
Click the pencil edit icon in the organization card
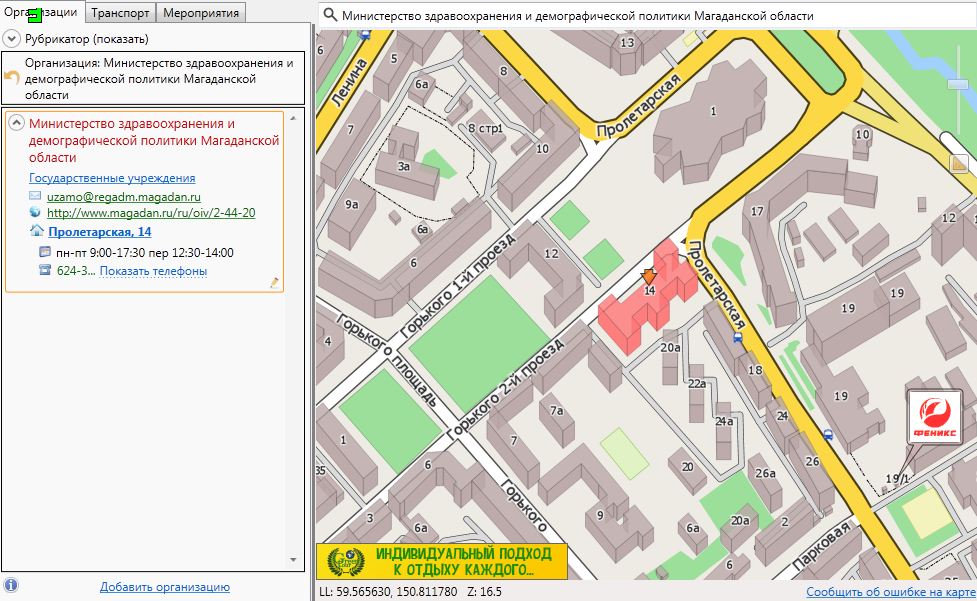click(274, 282)
